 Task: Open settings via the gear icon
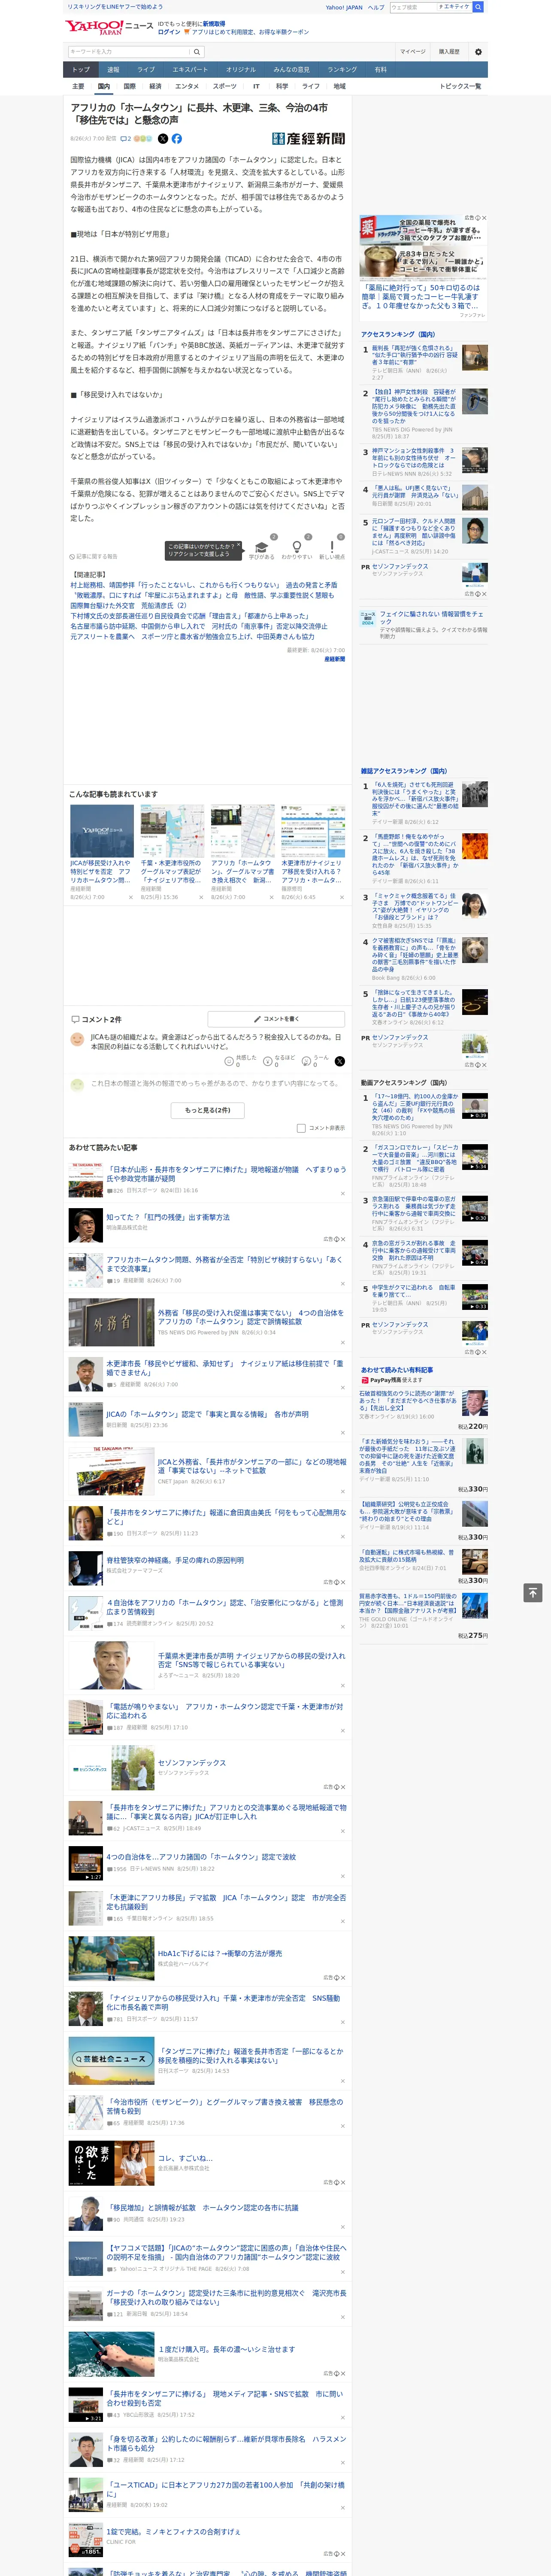(478, 52)
